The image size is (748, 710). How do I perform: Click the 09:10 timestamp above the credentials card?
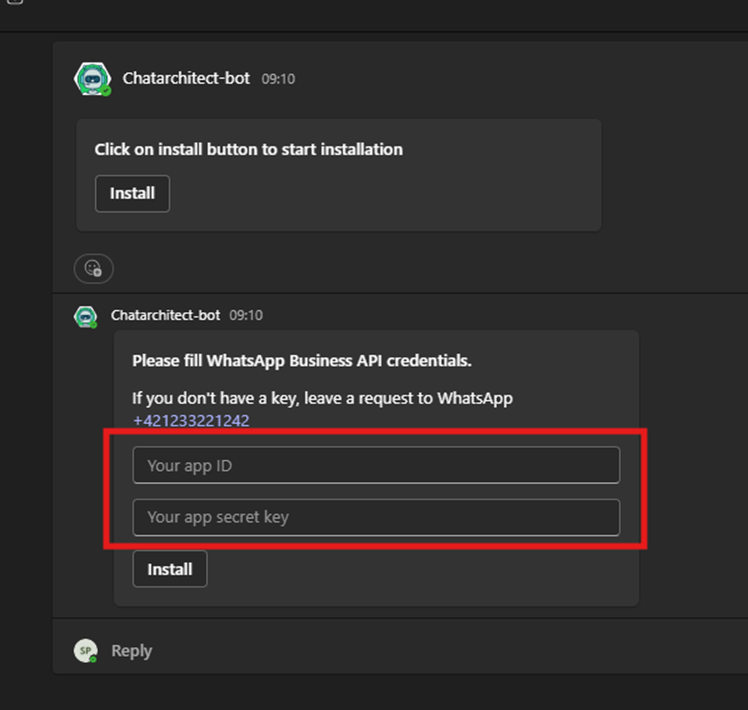tap(246, 315)
